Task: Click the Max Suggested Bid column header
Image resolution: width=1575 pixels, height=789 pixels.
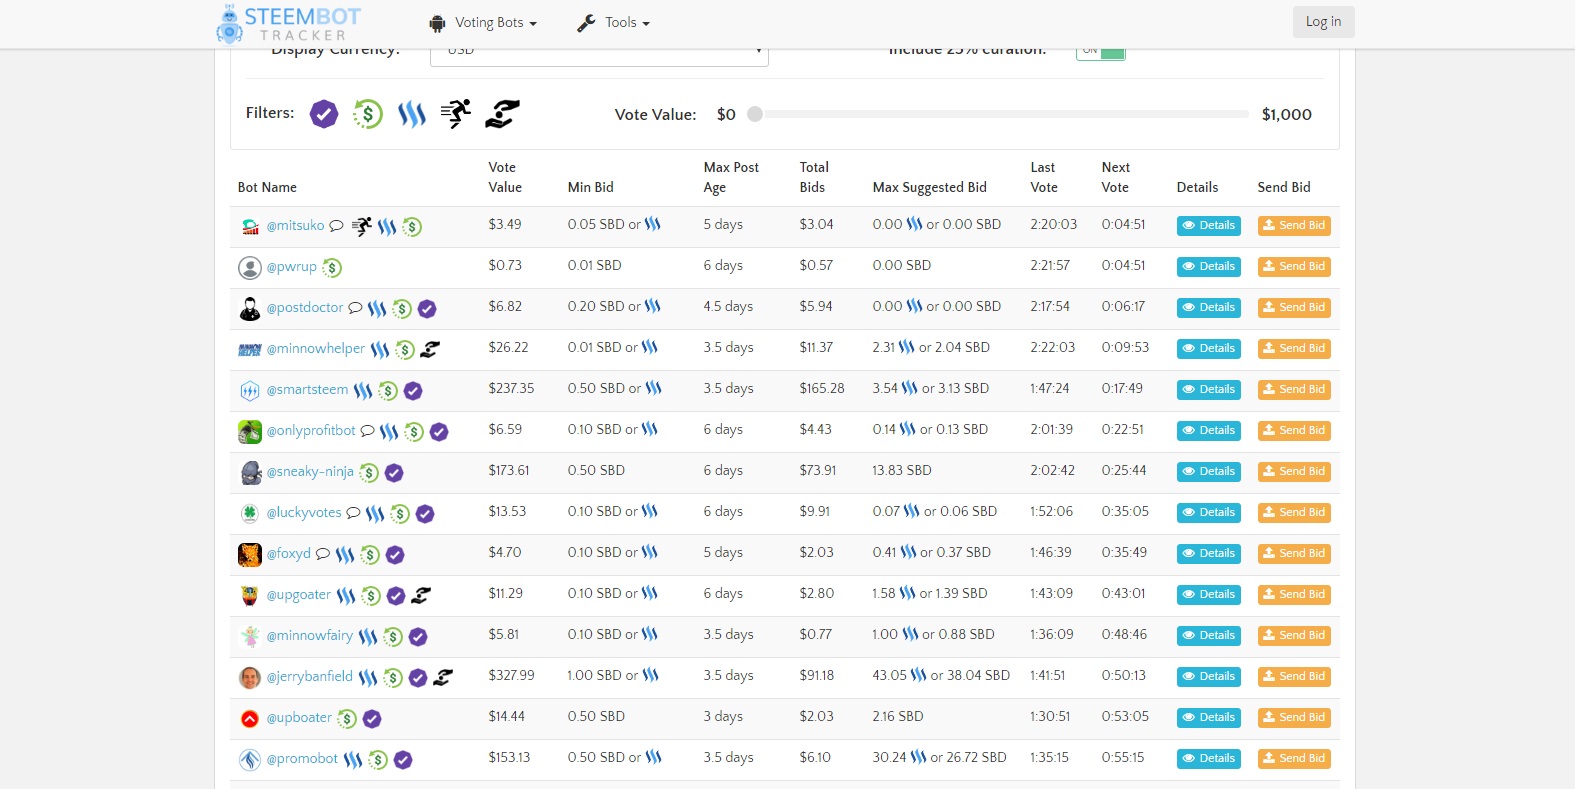Action: tap(929, 187)
